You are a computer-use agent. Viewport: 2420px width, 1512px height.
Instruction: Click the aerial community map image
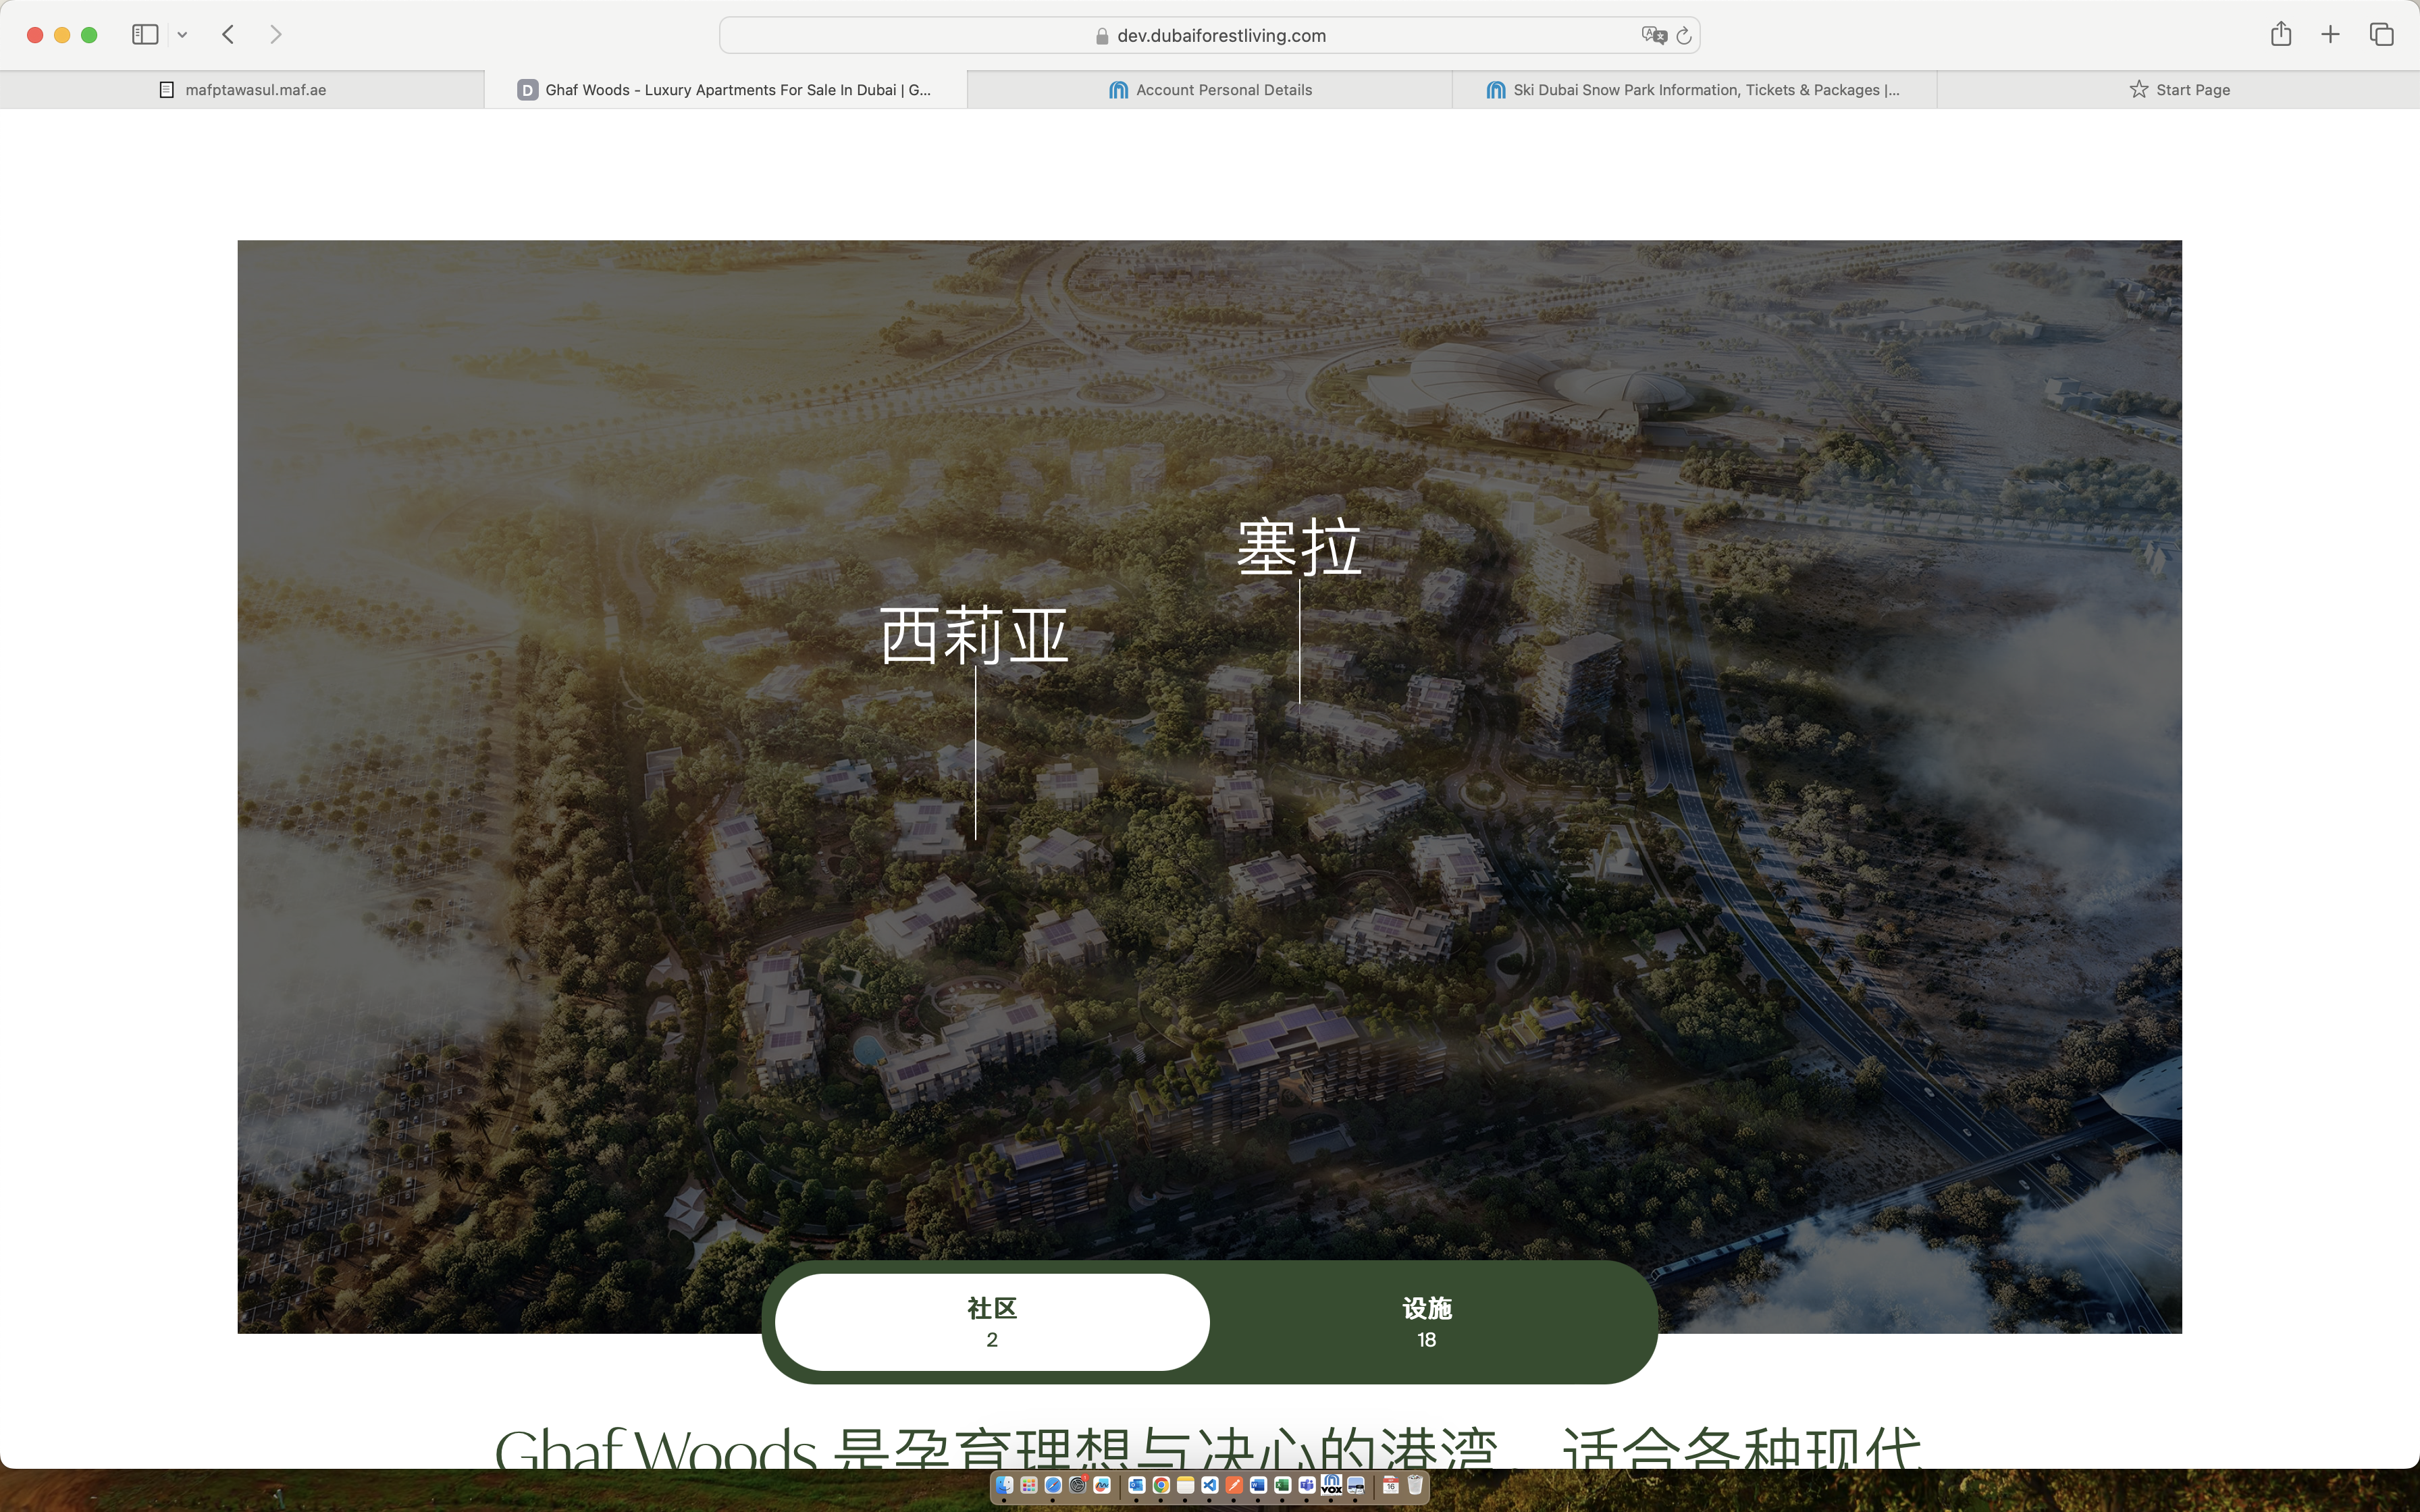[x=1209, y=786]
